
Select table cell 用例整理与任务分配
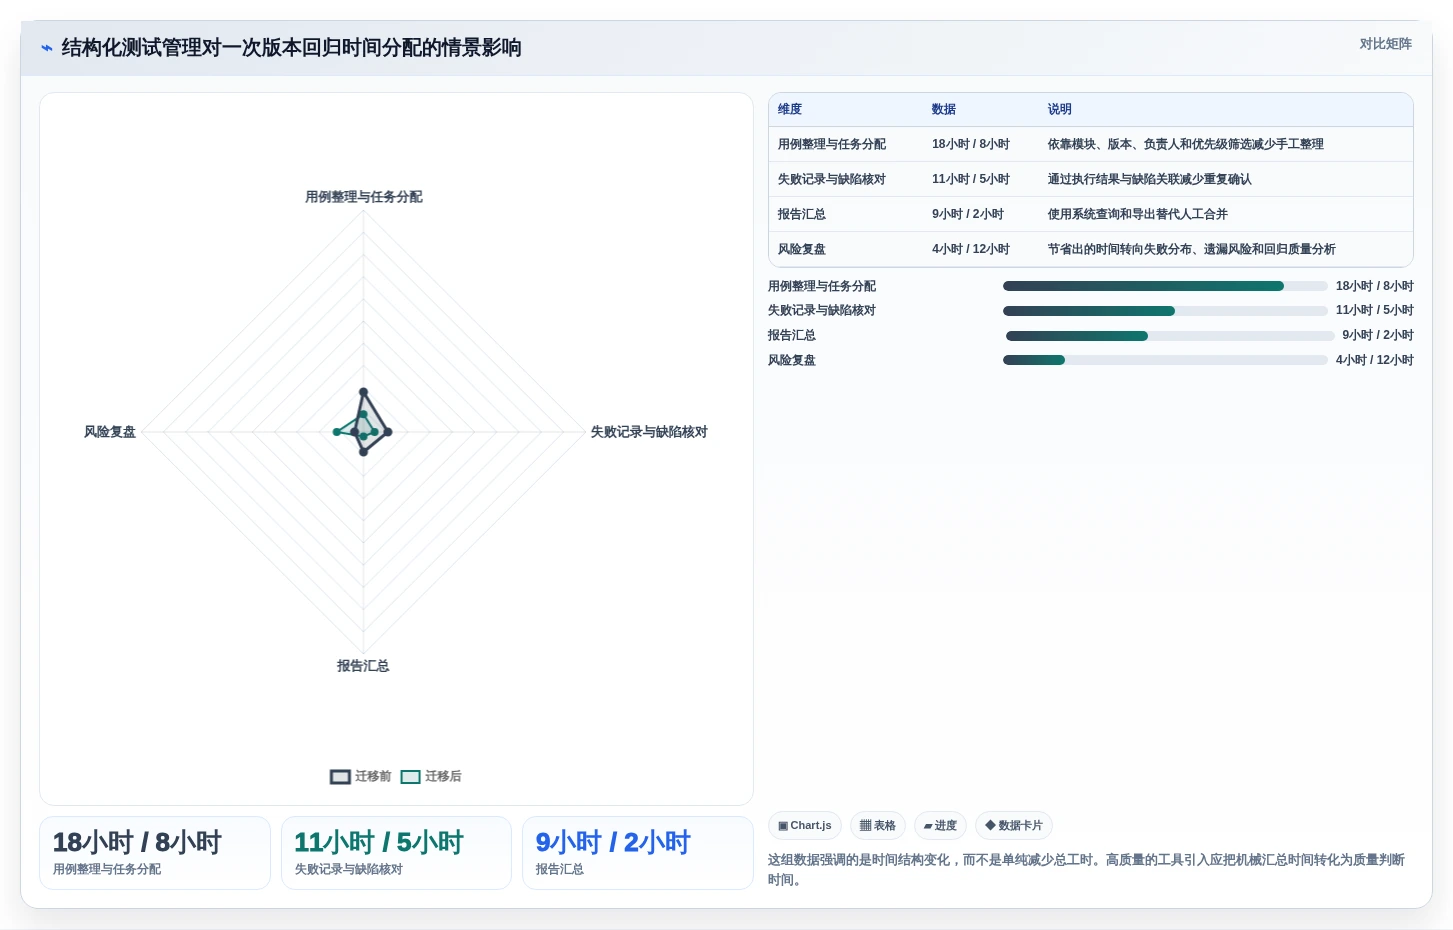832,145
